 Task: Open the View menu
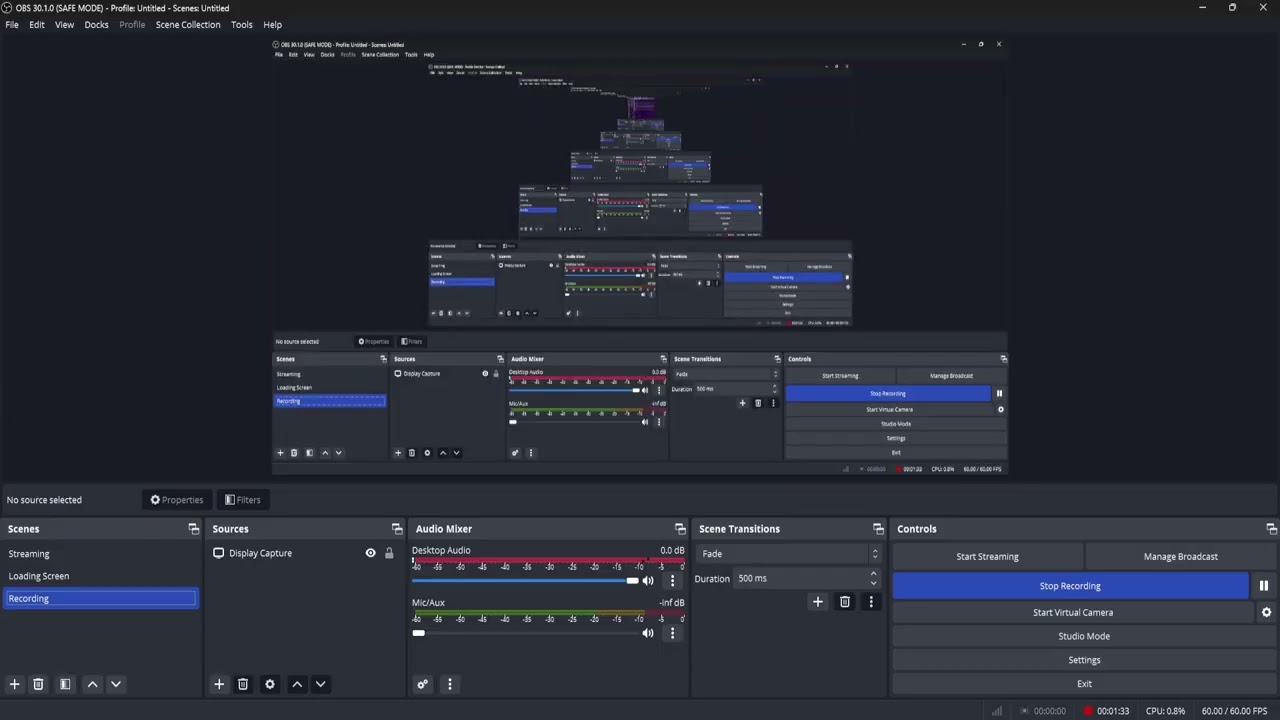point(64,24)
